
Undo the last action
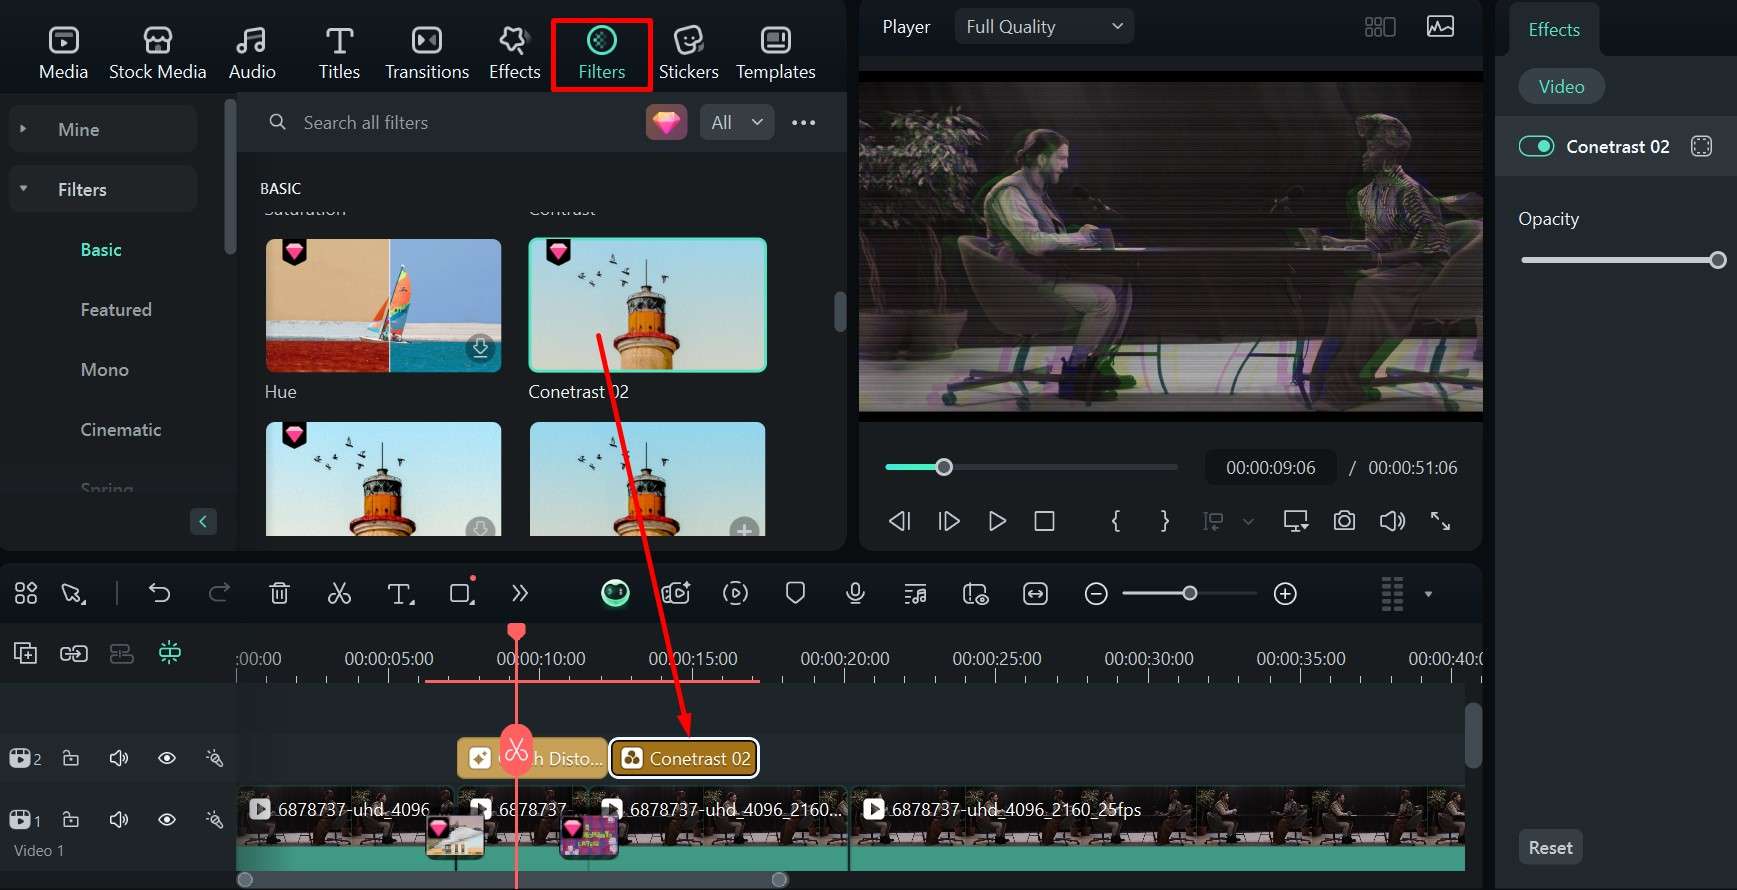pos(159,593)
